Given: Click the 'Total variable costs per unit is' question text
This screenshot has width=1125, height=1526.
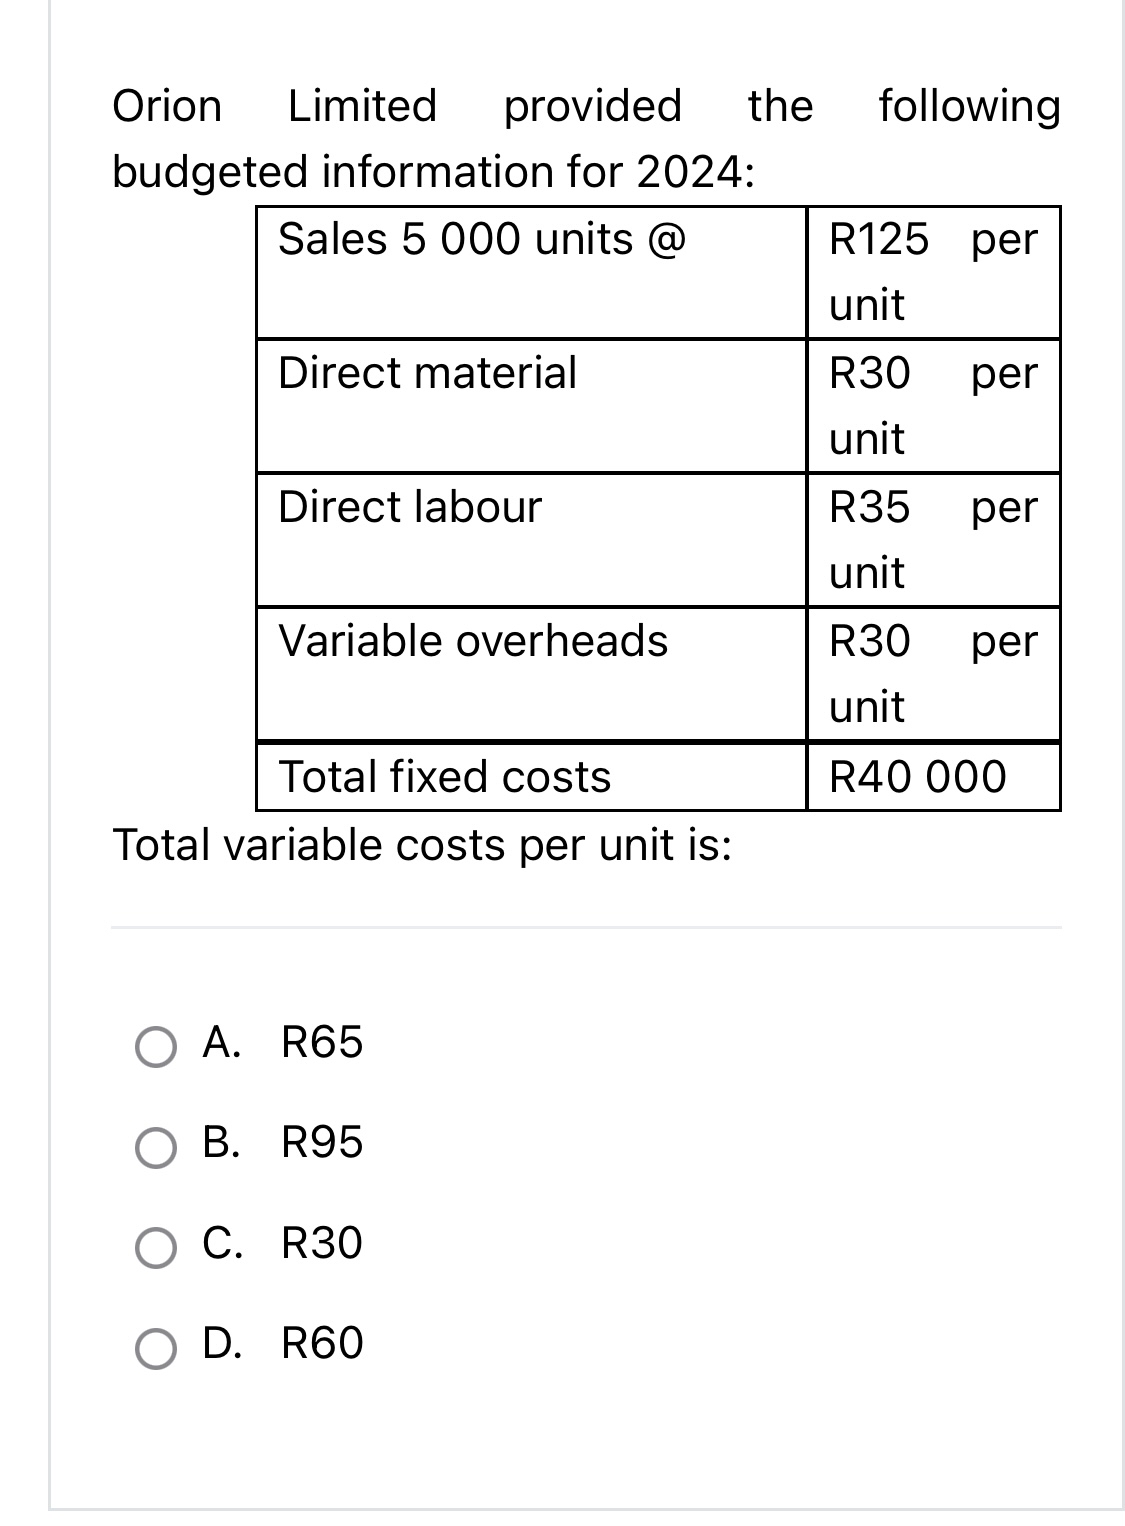Looking at the screenshot, I should click(x=422, y=846).
